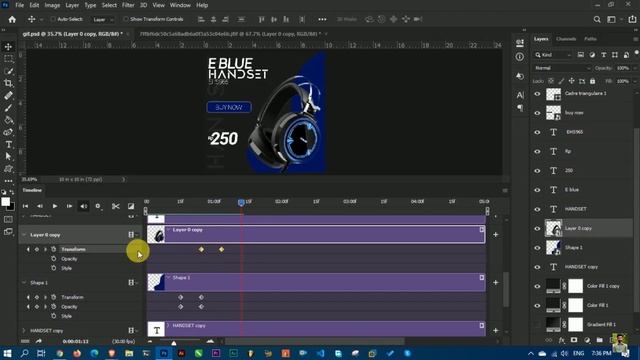Screen dimensions: 640x360
Task: Toggle Opacity stopwatch for Layer 0 copy
Action: point(53,259)
